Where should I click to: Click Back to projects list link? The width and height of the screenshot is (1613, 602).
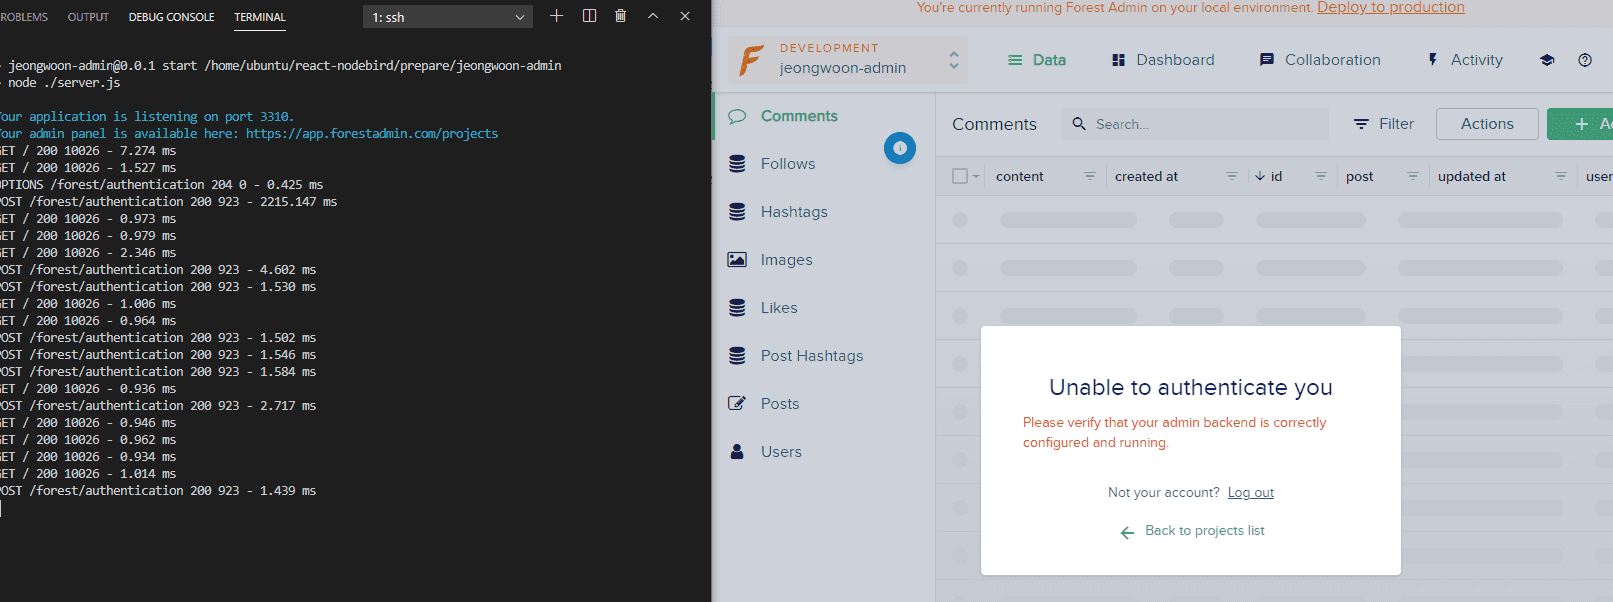1192,531
